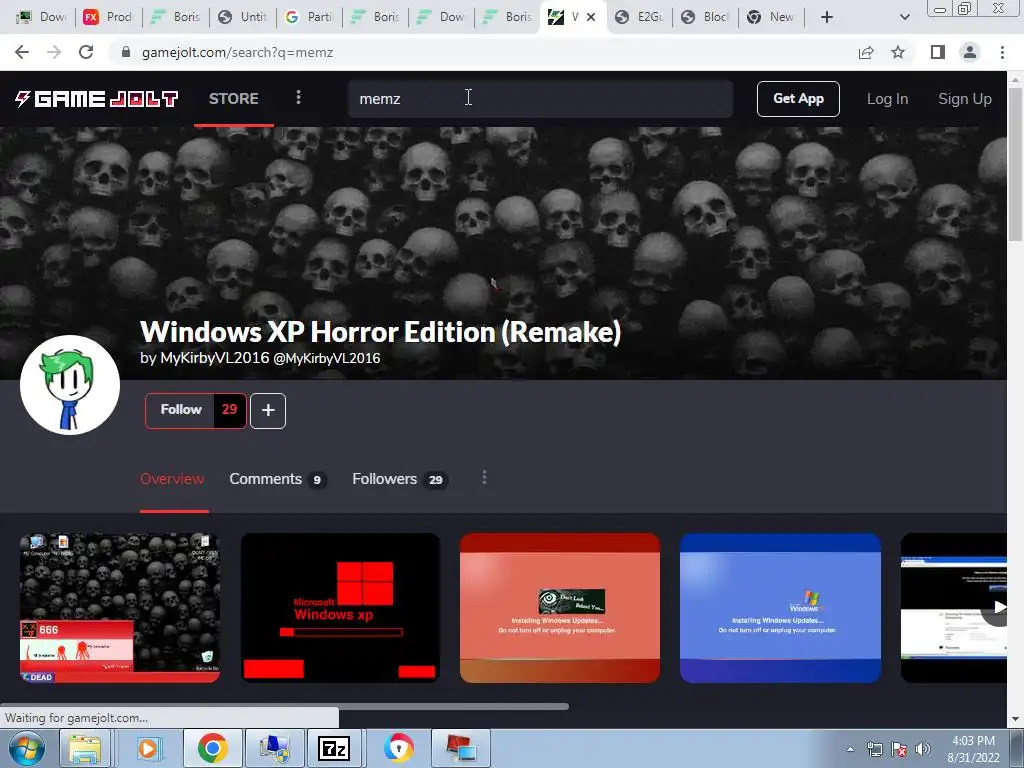Open the more options dots beside Followers
1024x768 pixels.
pos(484,477)
